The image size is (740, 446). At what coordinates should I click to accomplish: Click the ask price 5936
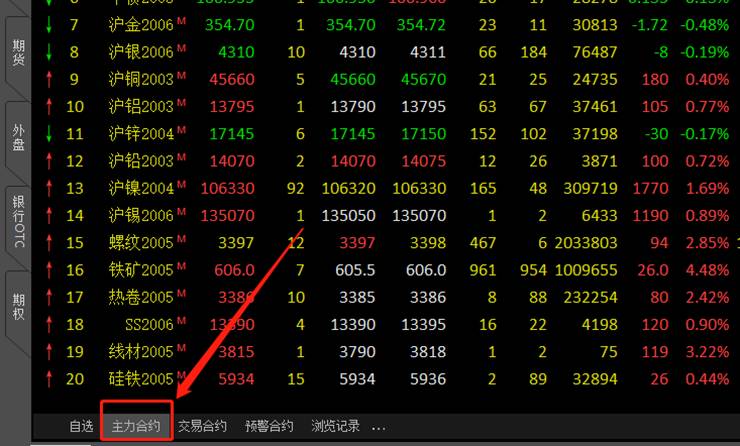428,379
